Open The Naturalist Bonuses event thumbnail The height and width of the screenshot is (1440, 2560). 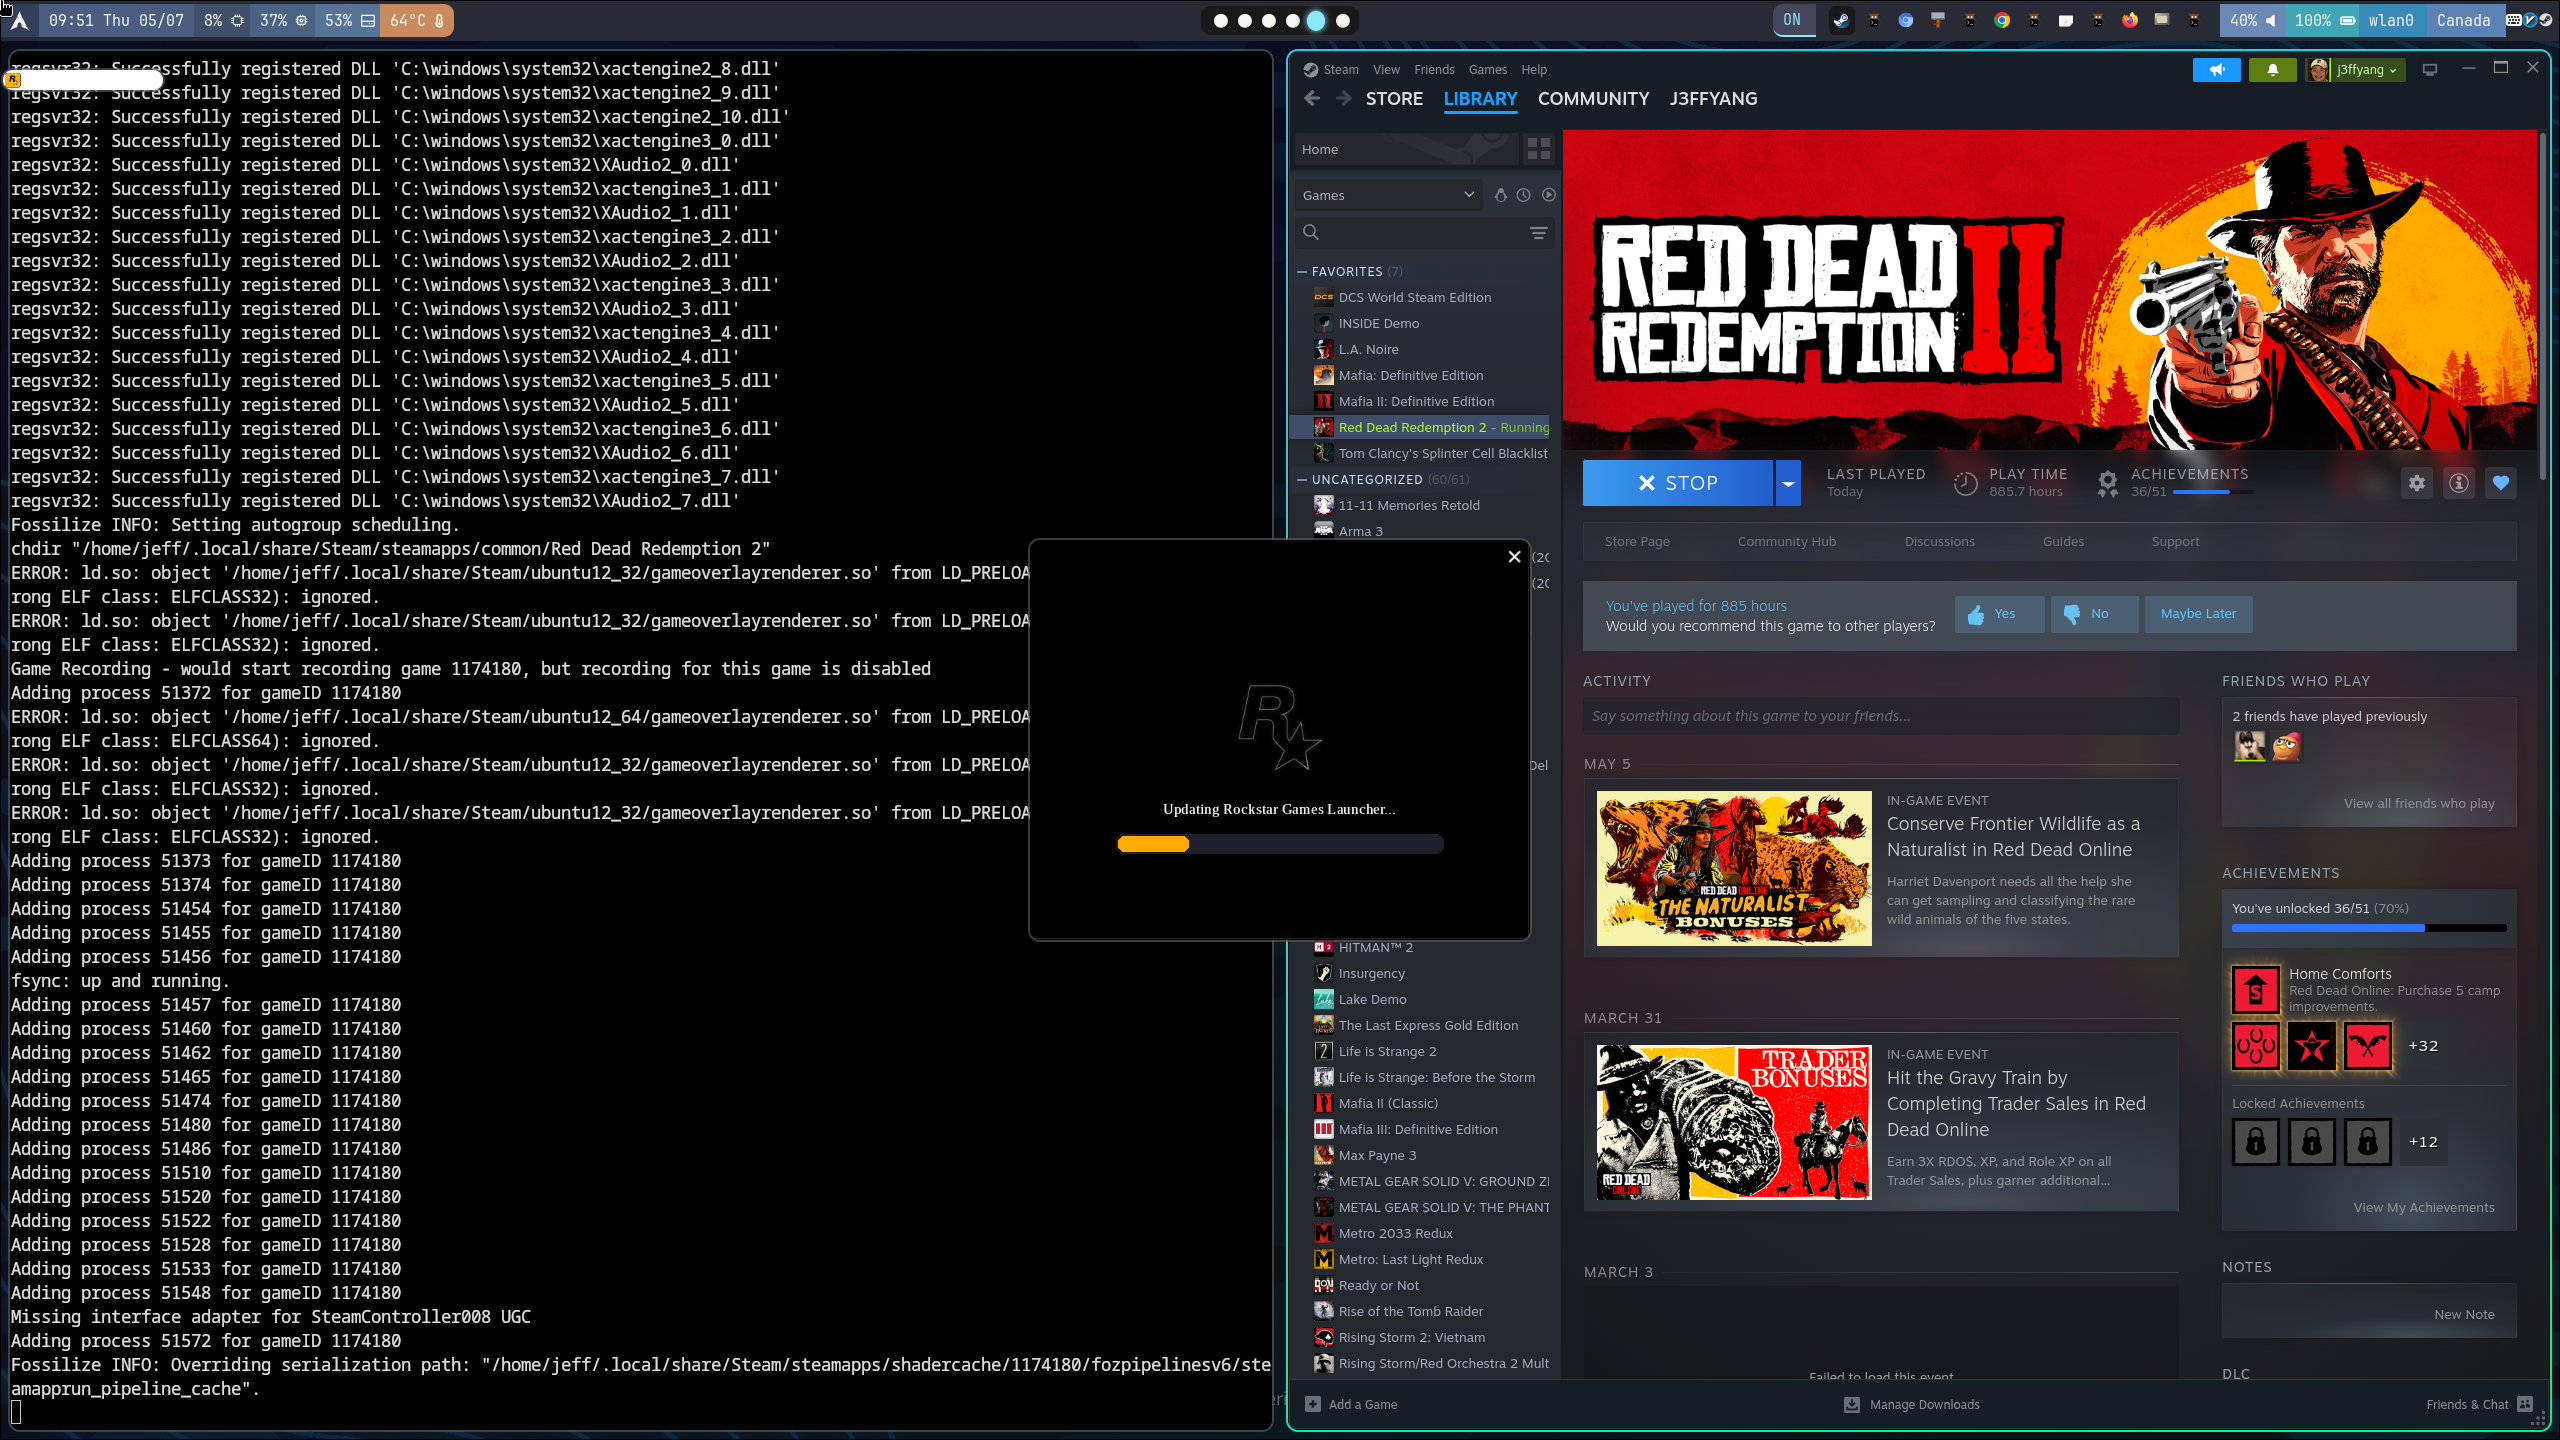(x=1734, y=869)
